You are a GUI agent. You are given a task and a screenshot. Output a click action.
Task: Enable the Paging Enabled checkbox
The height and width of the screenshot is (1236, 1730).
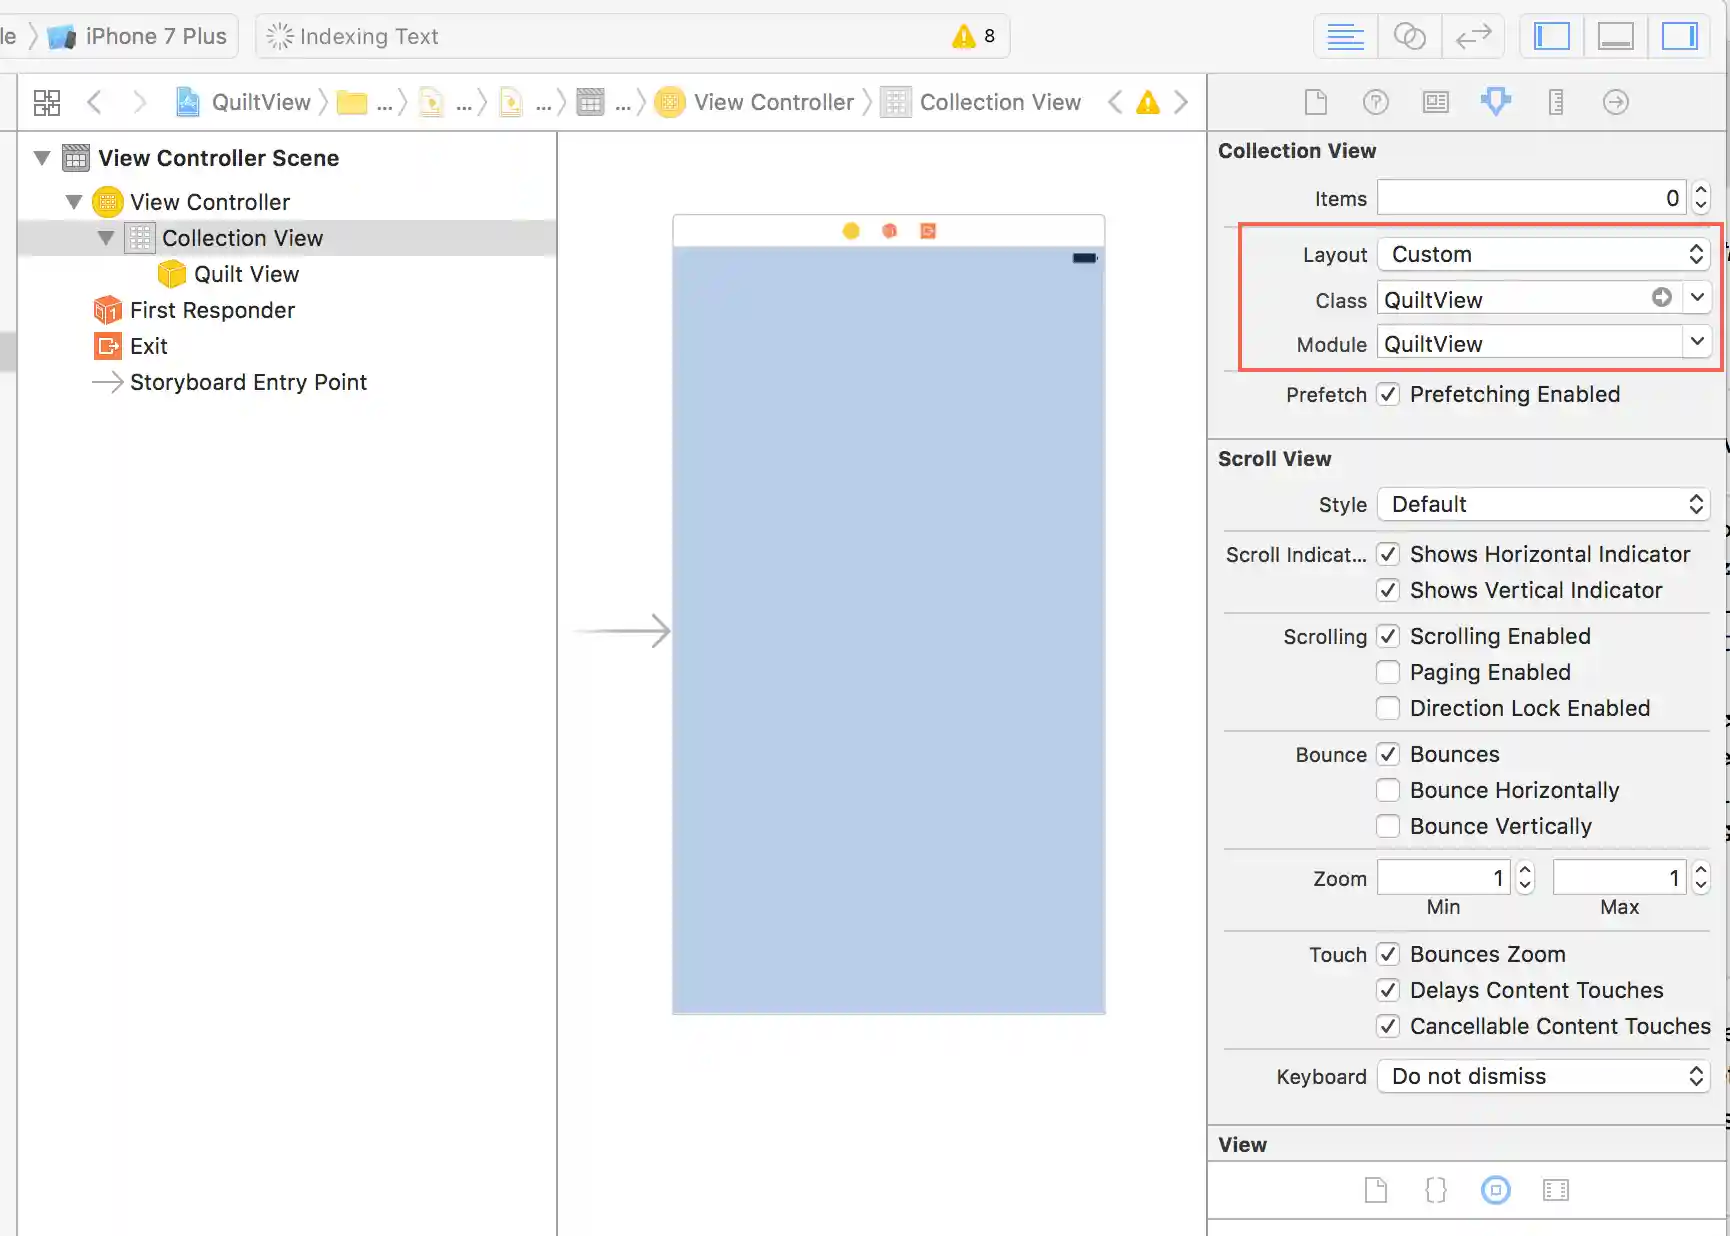click(1388, 672)
